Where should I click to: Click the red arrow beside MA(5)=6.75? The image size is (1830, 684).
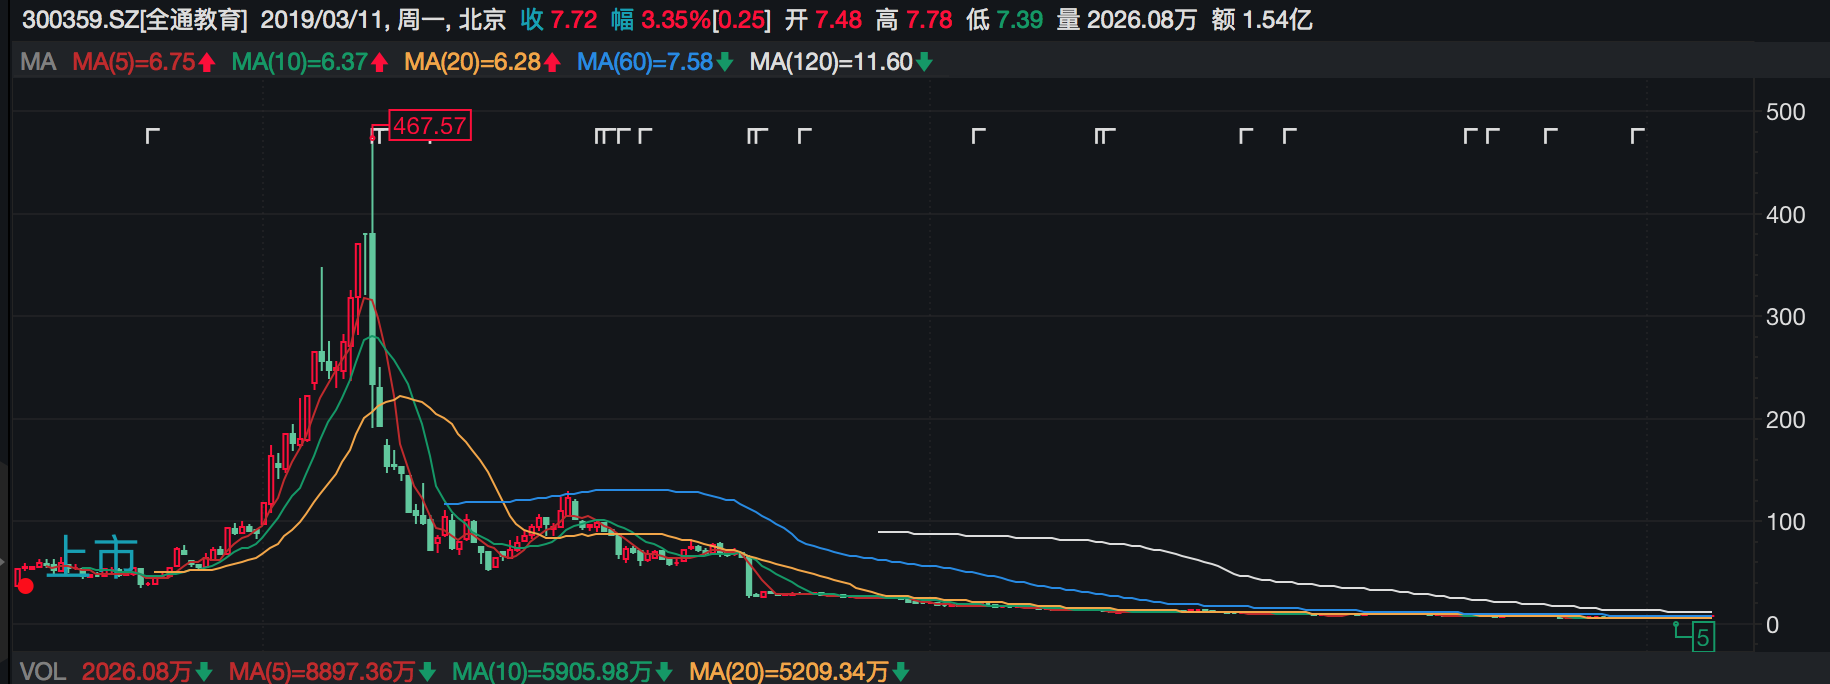(x=207, y=63)
